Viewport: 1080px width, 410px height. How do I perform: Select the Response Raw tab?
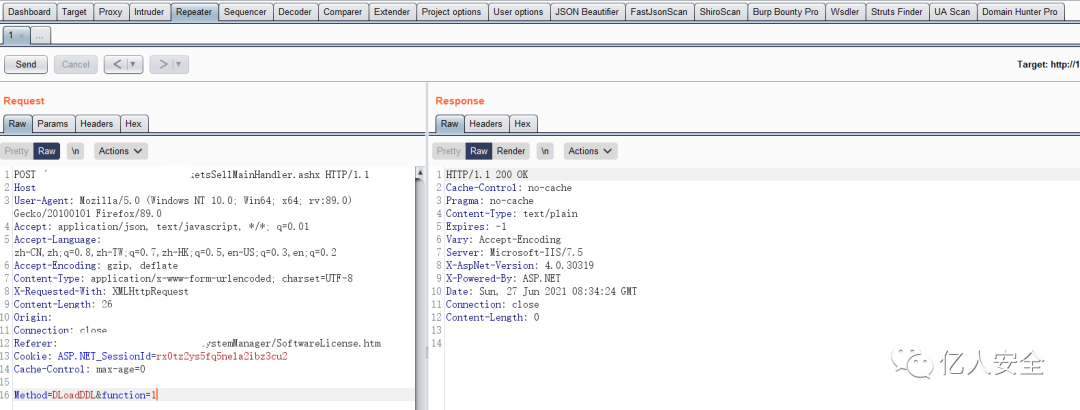point(449,123)
